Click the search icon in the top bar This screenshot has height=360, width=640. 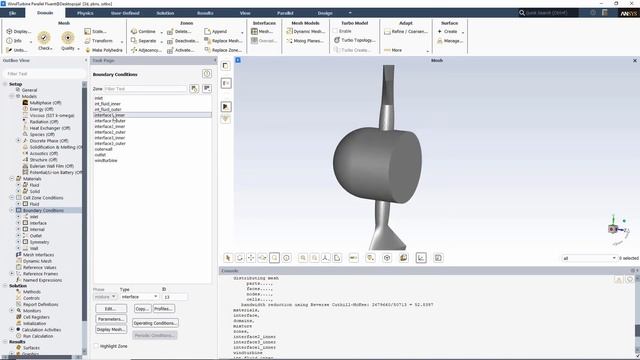click(522, 13)
